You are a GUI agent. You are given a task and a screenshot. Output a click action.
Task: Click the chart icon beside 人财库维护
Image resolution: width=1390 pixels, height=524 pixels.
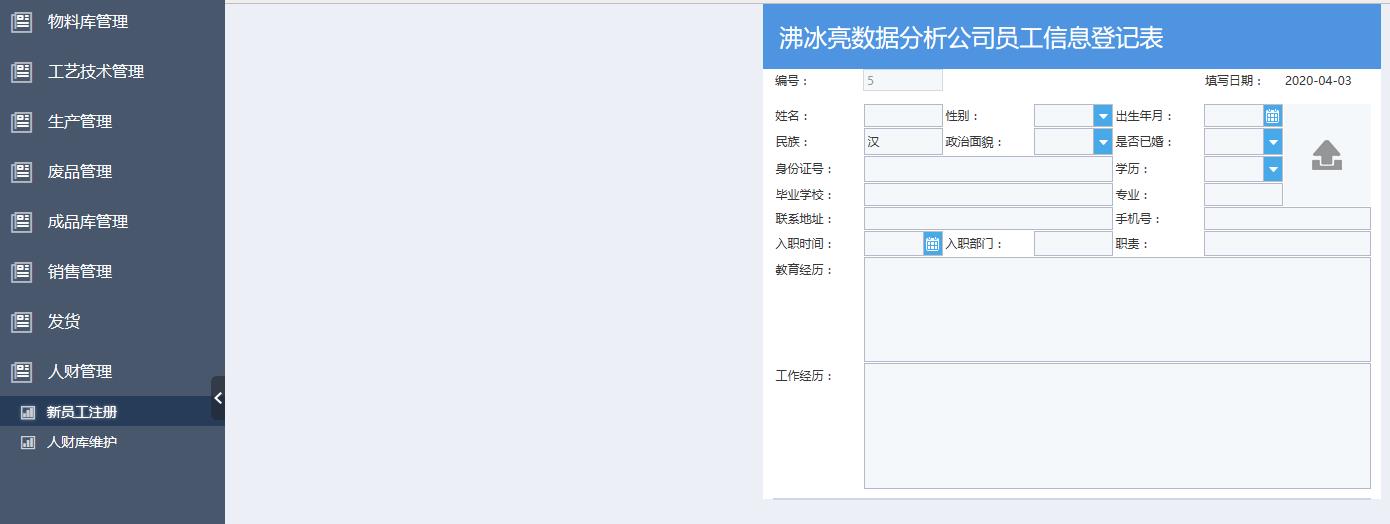pos(28,442)
